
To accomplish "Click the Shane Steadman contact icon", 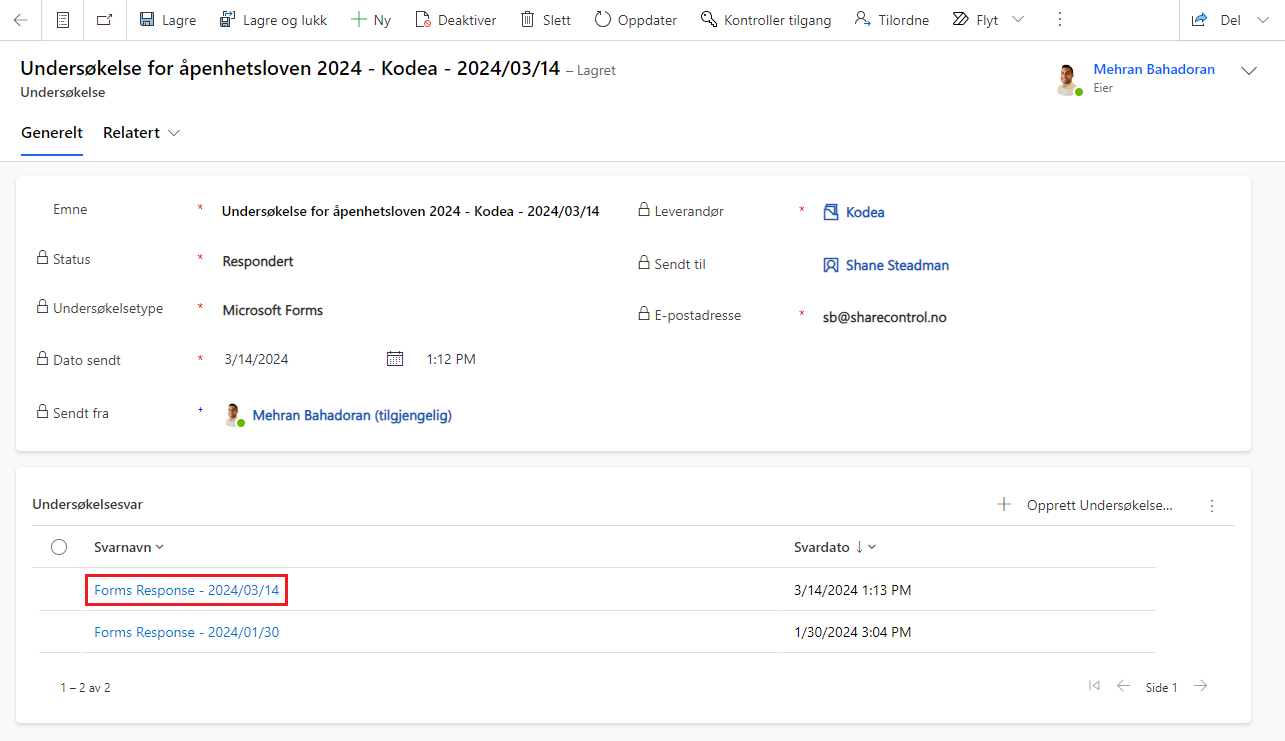I will pyautogui.click(x=830, y=265).
